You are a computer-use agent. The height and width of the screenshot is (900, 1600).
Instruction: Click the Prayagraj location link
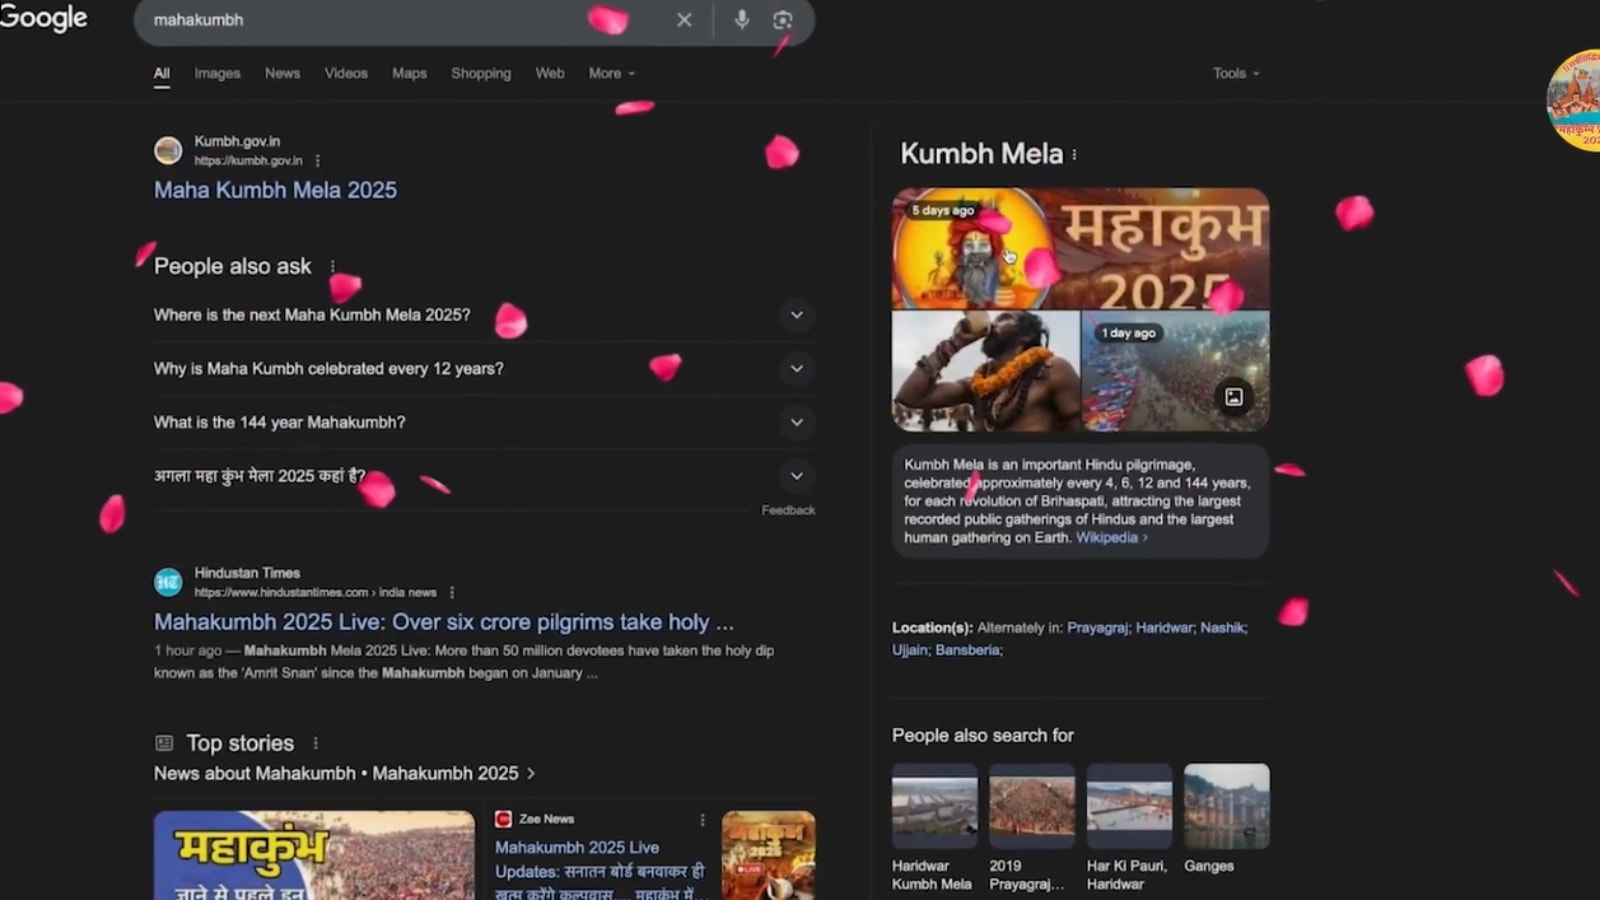[x=1097, y=628]
